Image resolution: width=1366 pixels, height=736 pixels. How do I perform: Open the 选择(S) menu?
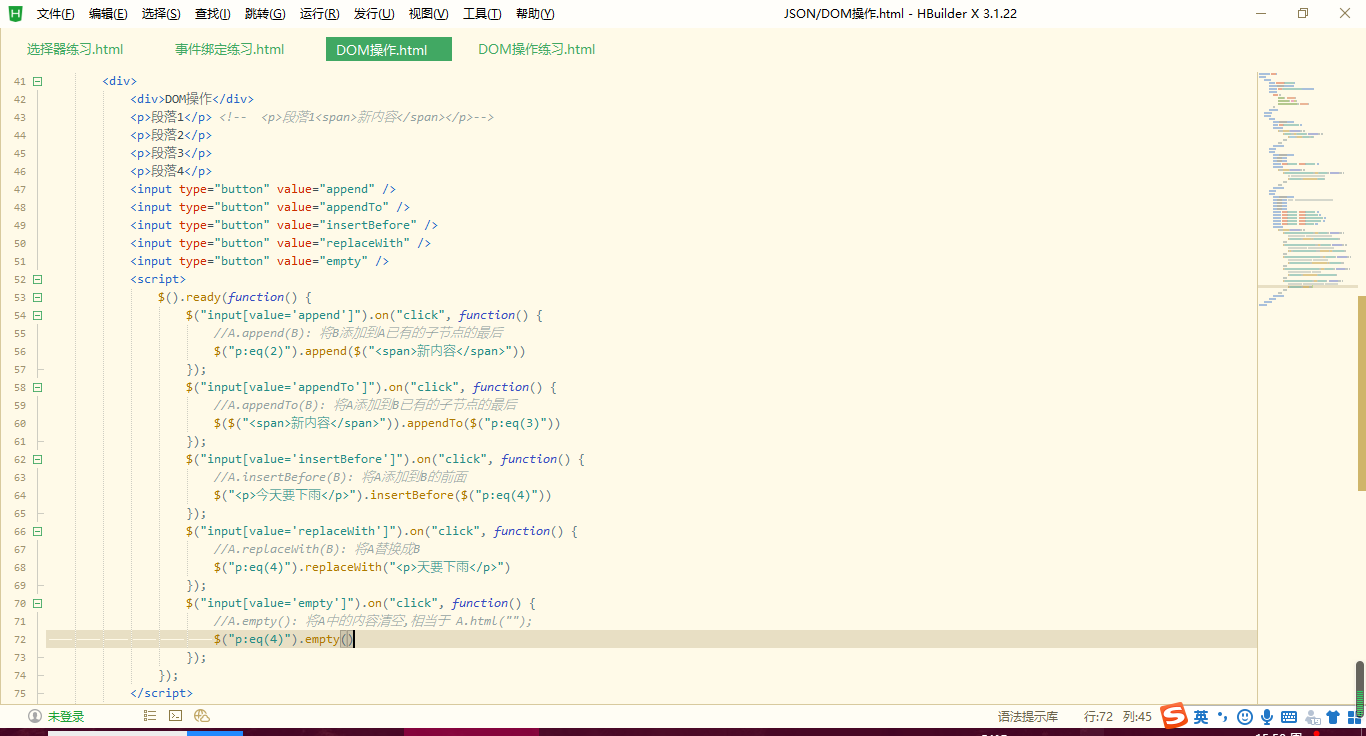161,14
